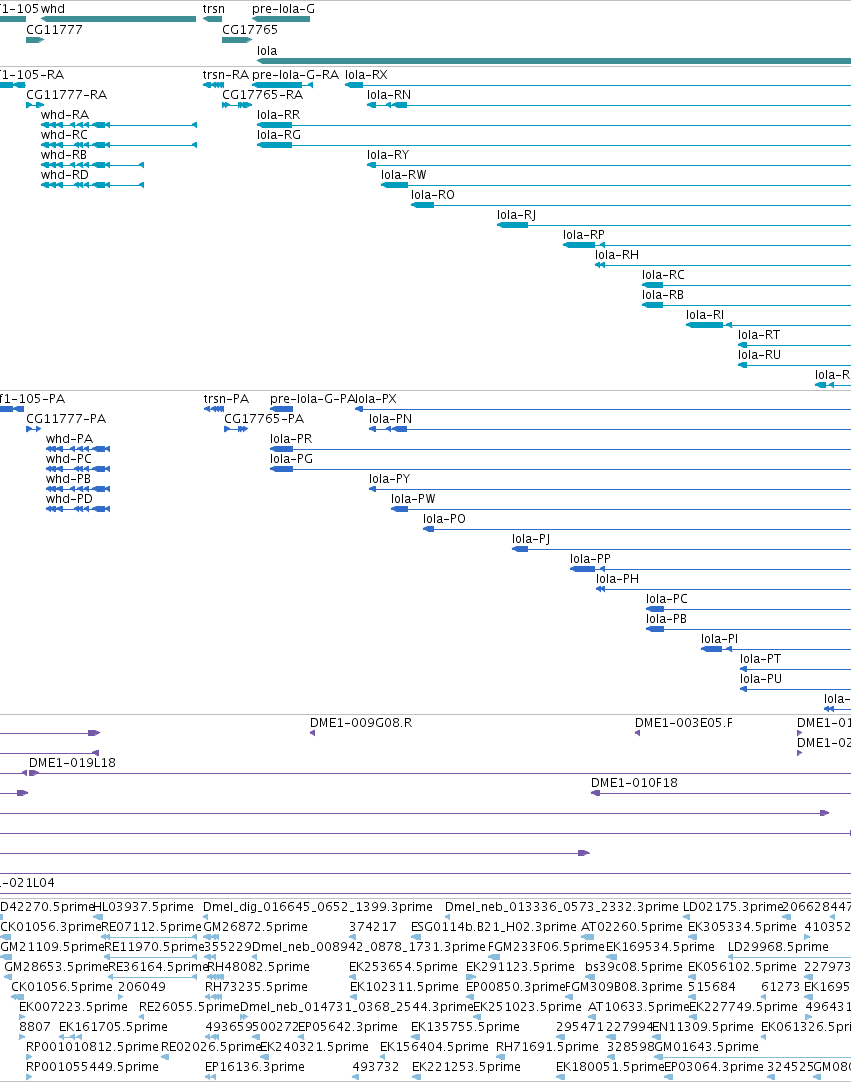This screenshot has width=851, height=1082.
Task: Click lola-RP transcript label
Action: (x=583, y=235)
